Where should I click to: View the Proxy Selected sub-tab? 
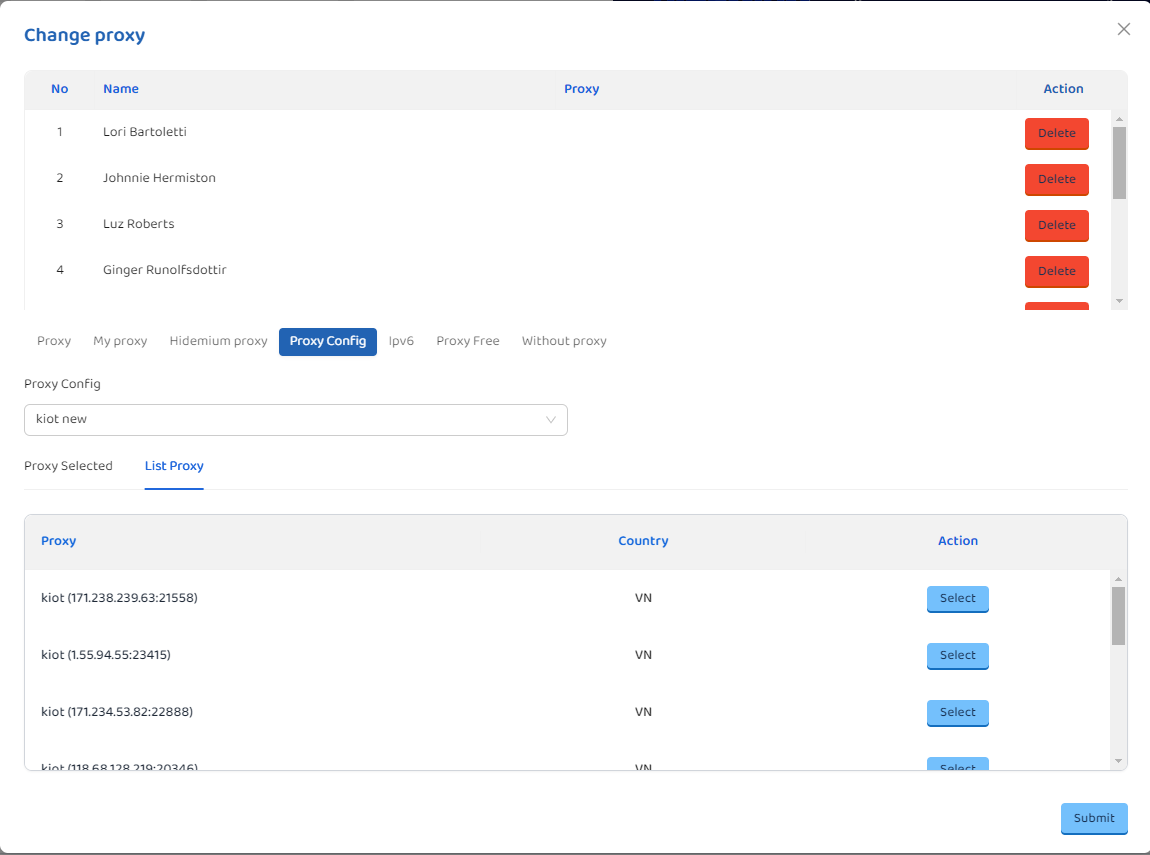point(68,466)
